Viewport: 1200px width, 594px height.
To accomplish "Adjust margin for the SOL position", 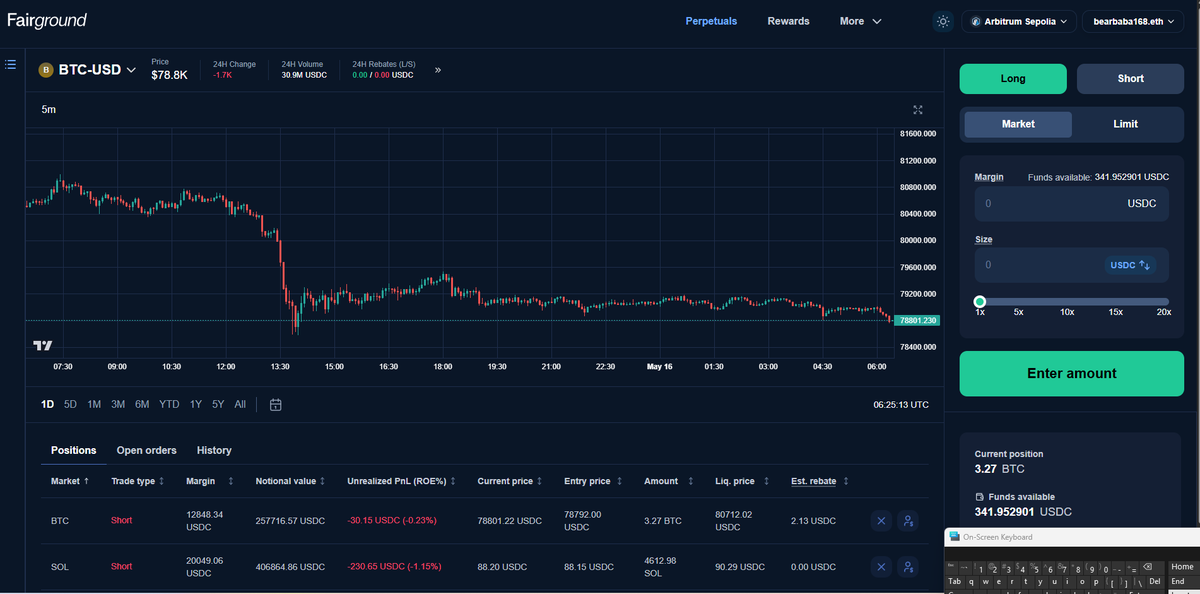I will [x=907, y=567].
